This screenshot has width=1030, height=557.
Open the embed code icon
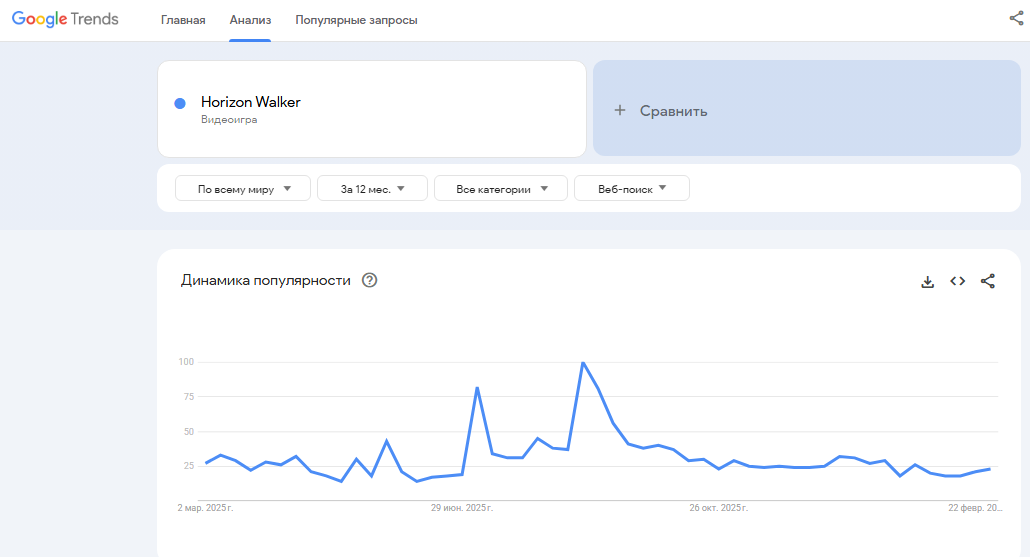(957, 281)
